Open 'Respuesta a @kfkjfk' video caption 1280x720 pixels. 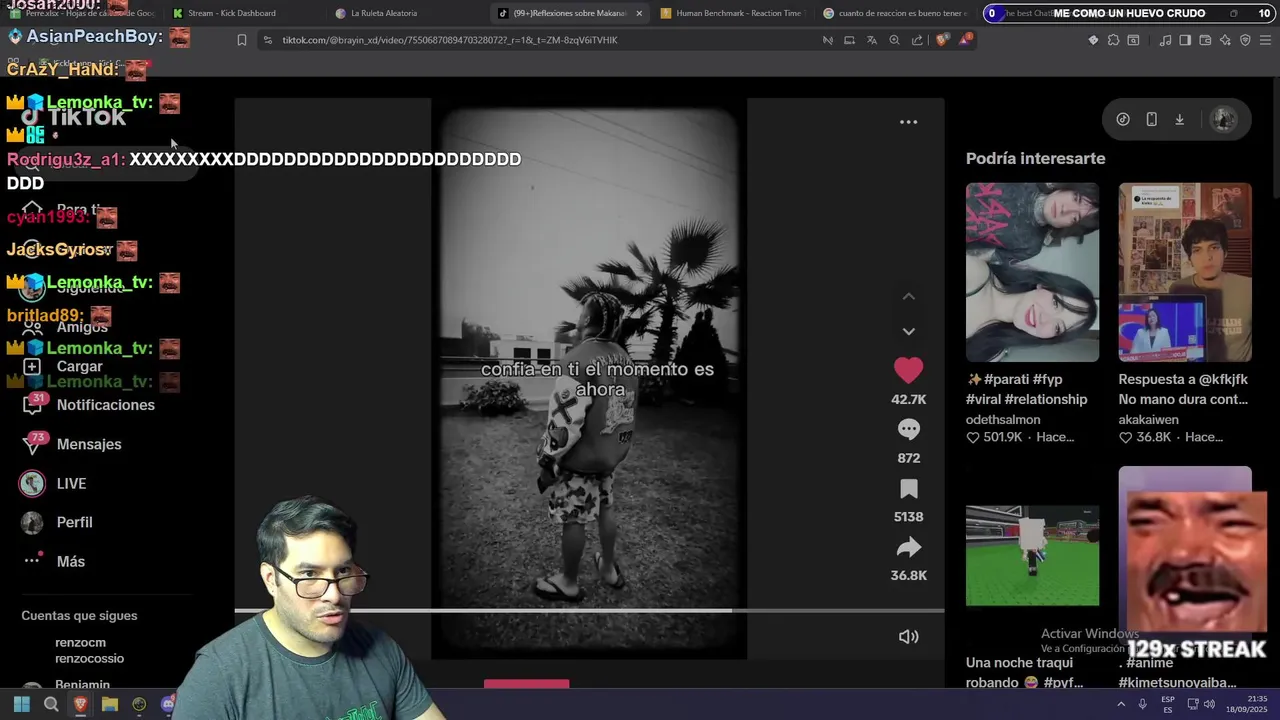point(1183,389)
